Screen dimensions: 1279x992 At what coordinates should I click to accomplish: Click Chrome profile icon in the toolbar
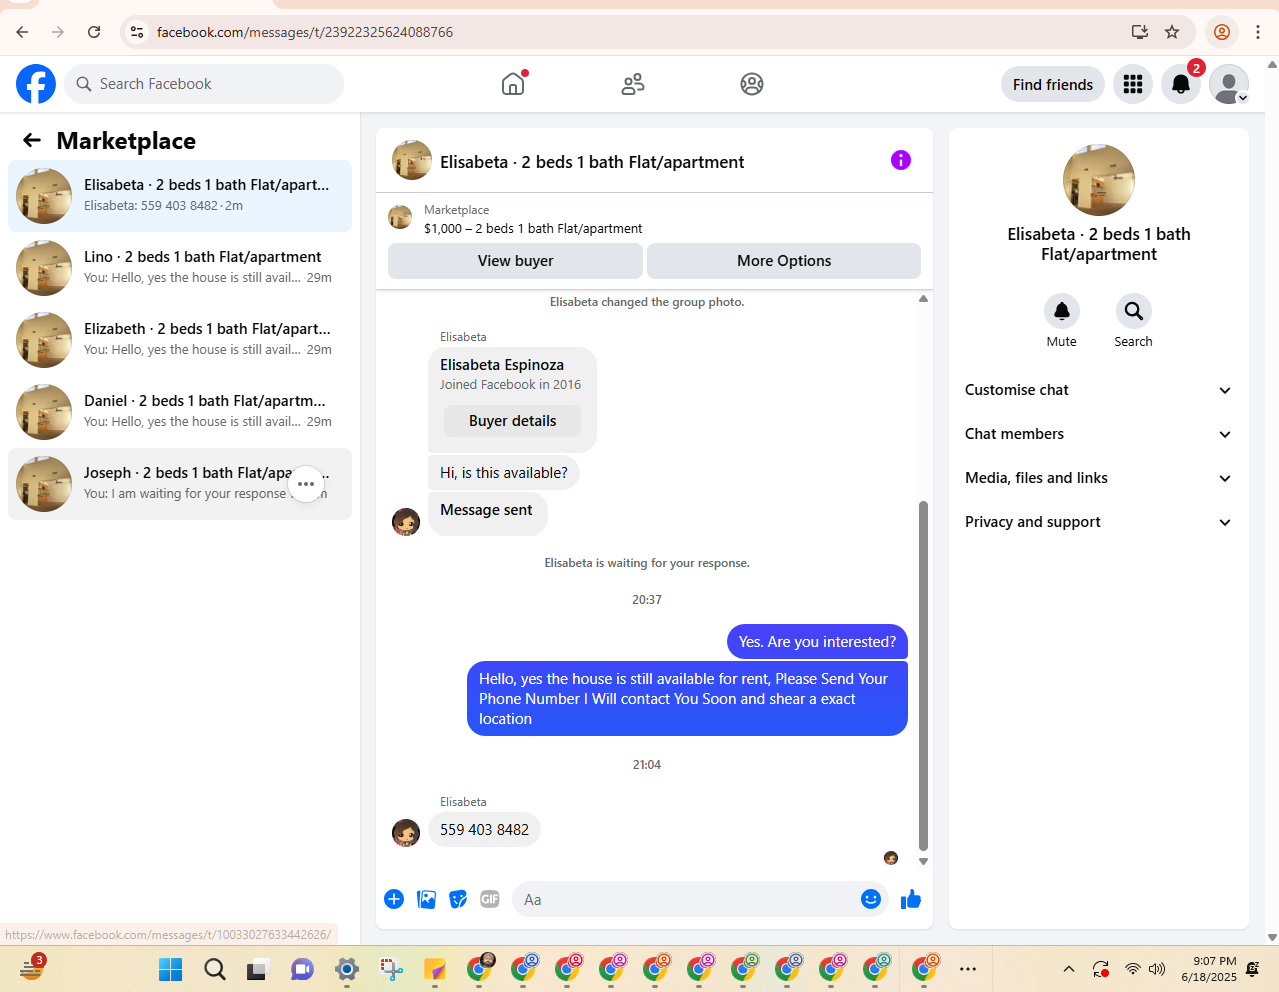[1221, 32]
